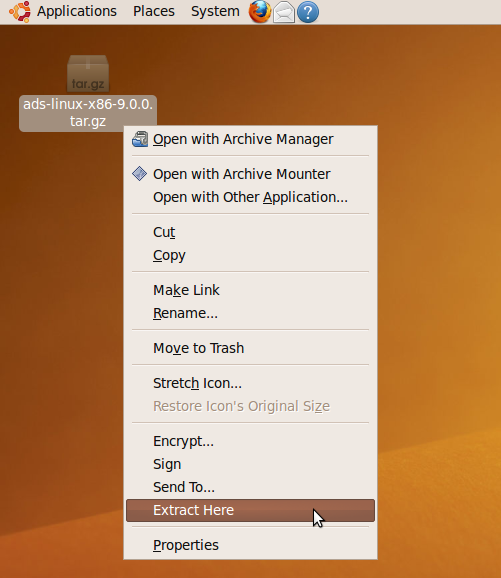Choose Open with Archive Manager
Image resolution: width=501 pixels, height=578 pixels.
pyautogui.click(x=250, y=139)
